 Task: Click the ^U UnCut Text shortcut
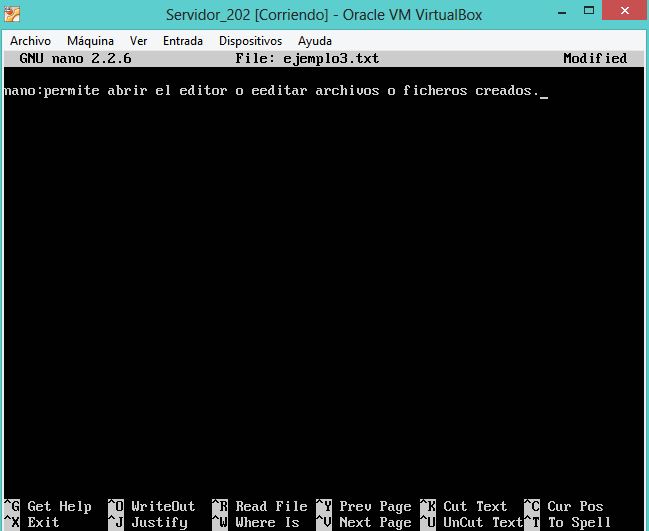(472, 522)
